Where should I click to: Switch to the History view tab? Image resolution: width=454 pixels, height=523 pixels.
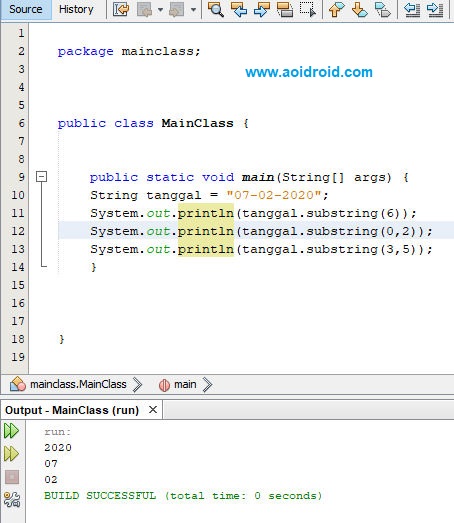(76, 9)
